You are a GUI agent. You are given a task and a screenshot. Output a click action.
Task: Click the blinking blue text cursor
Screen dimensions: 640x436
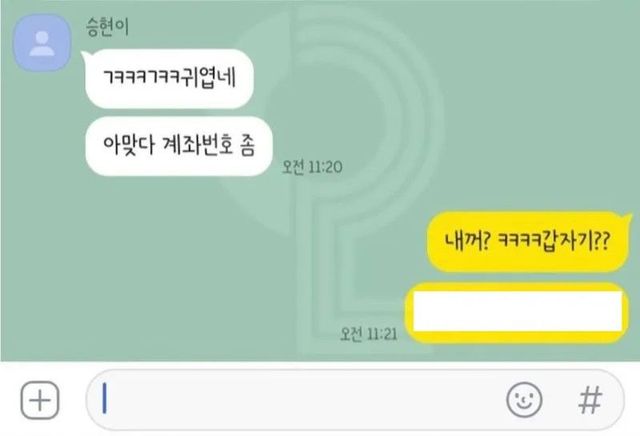(104, 398)
